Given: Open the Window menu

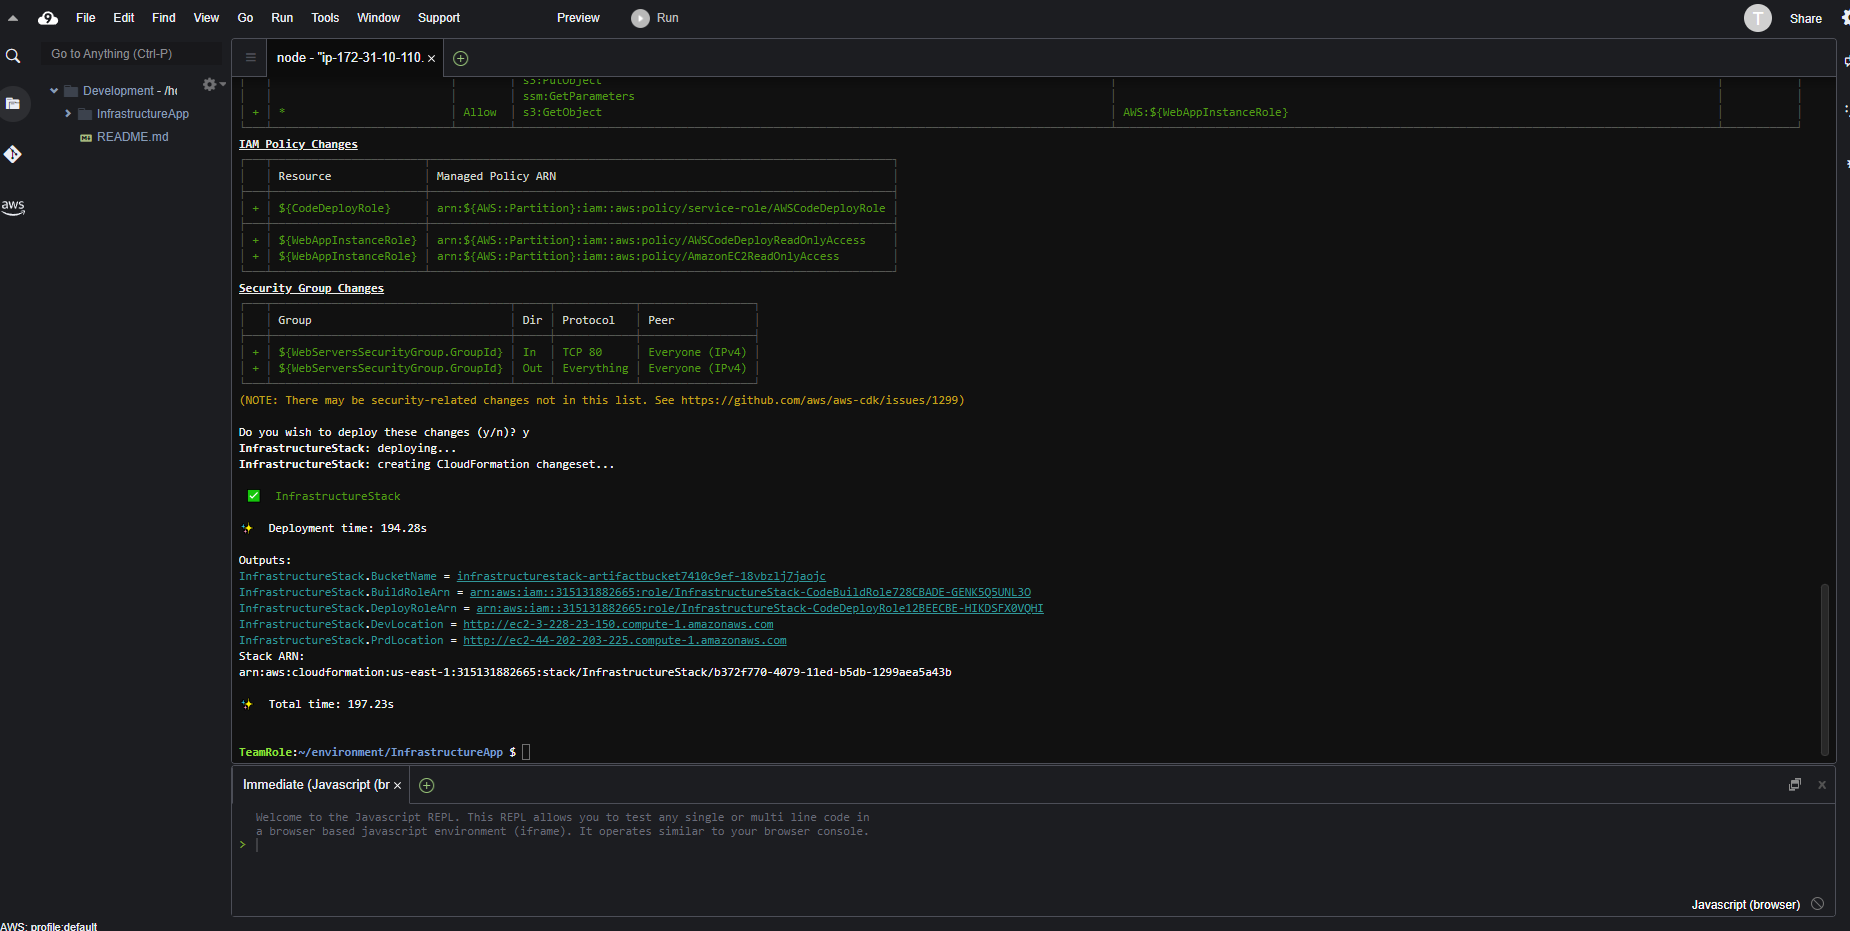Looking at the screenshot, I should tap(378, 18).
